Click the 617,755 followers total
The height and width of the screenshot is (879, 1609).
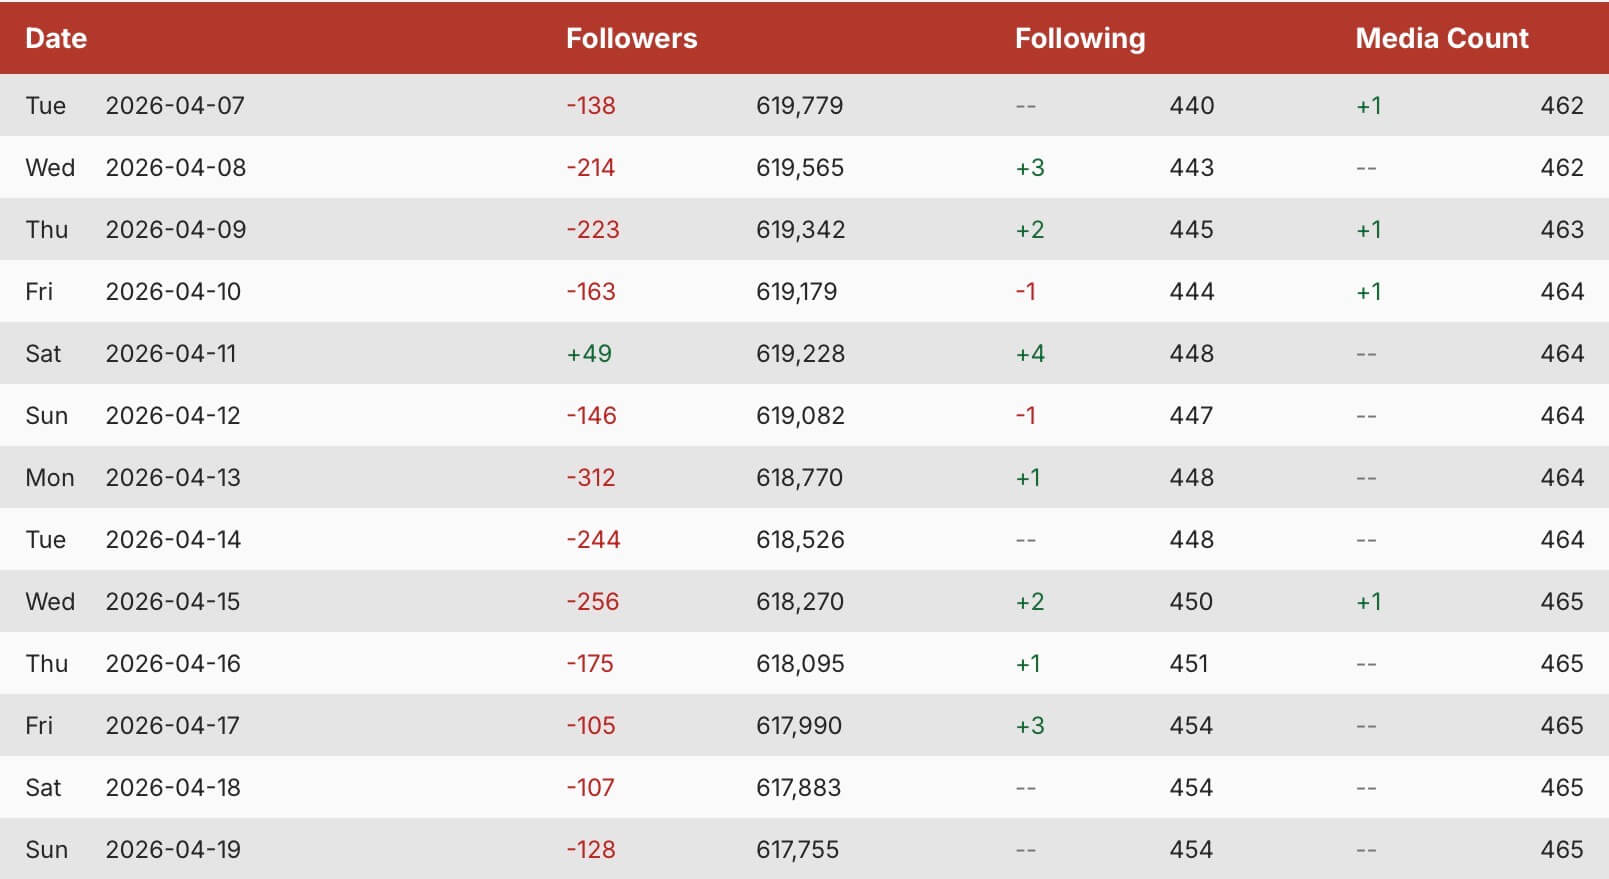point(797,849)
